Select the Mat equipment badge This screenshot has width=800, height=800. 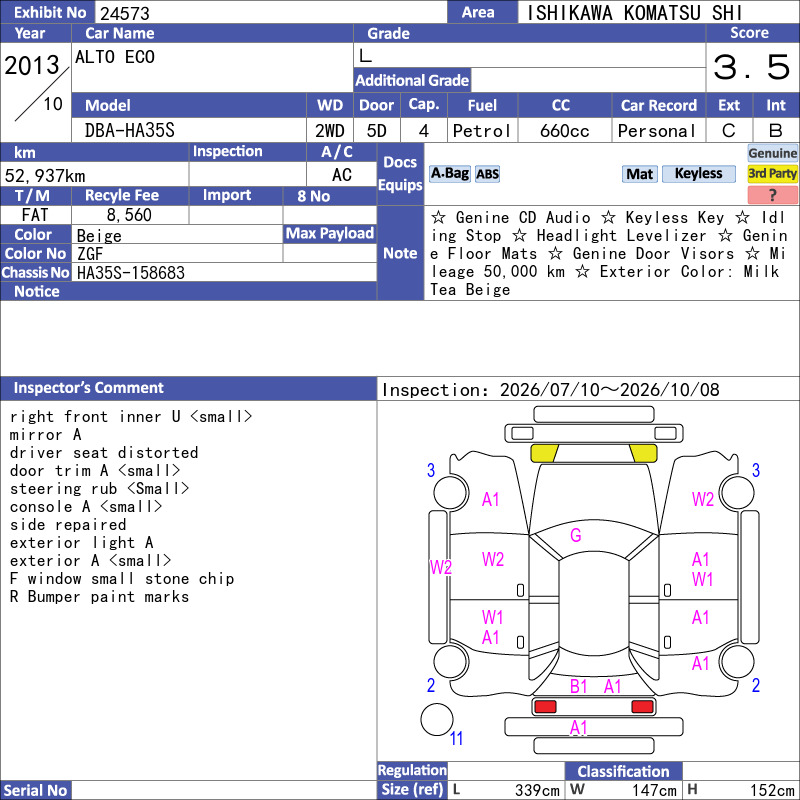click(x=639, y=174)
